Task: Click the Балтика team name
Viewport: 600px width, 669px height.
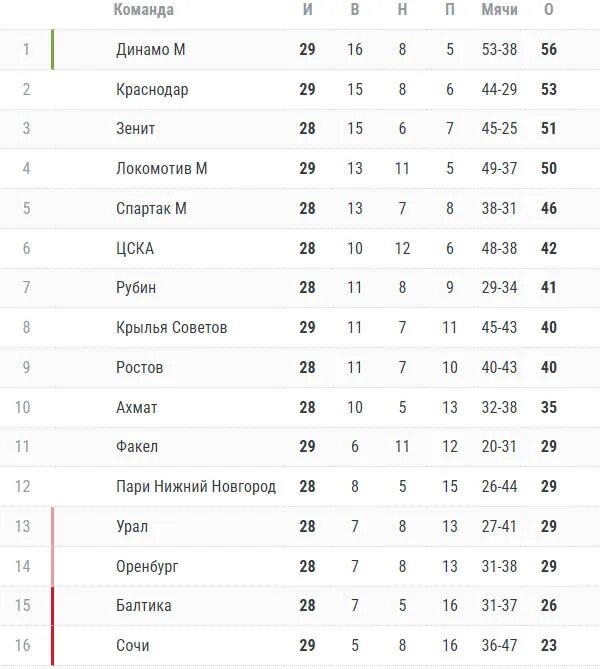Action: (x=143, y=606)
